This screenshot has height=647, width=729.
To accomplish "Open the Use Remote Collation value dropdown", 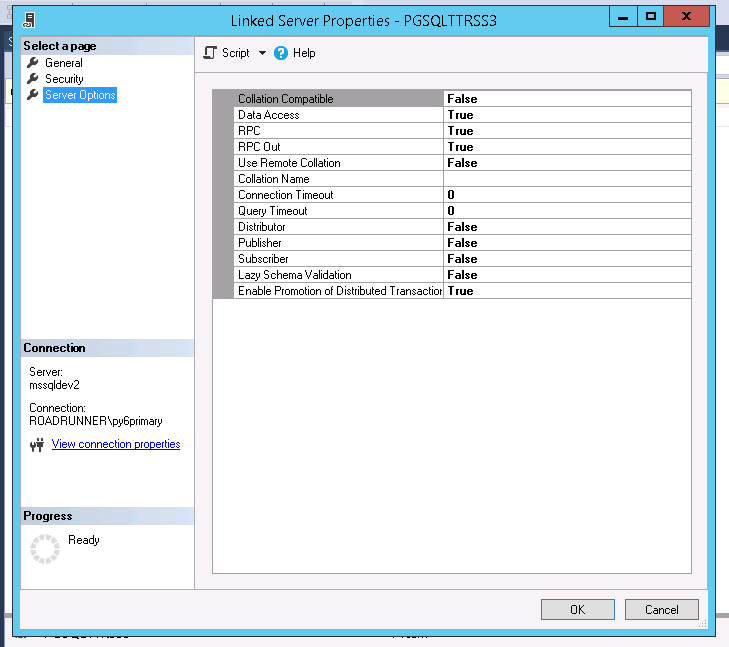I will [567, 163].
